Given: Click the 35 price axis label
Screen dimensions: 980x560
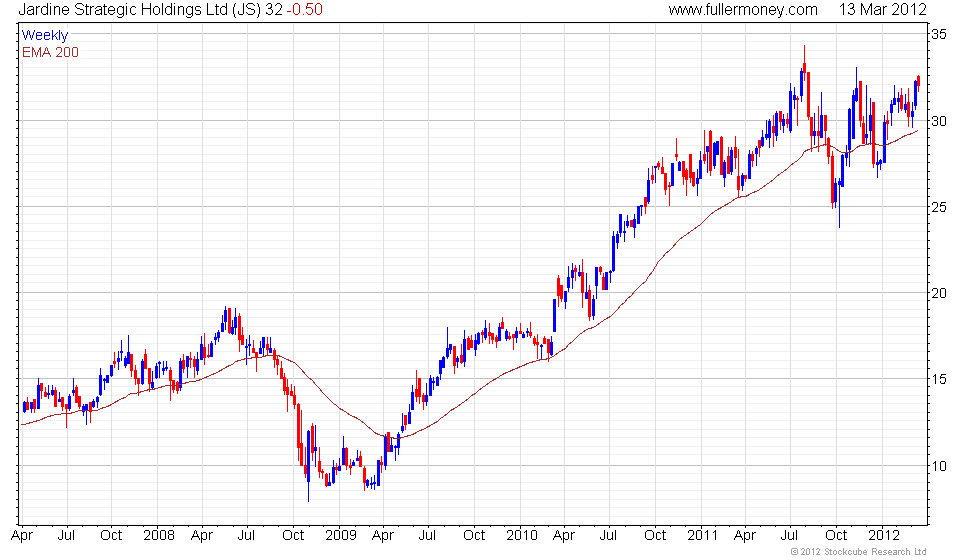Looking at the screenshot, I should tap(938, 34).
